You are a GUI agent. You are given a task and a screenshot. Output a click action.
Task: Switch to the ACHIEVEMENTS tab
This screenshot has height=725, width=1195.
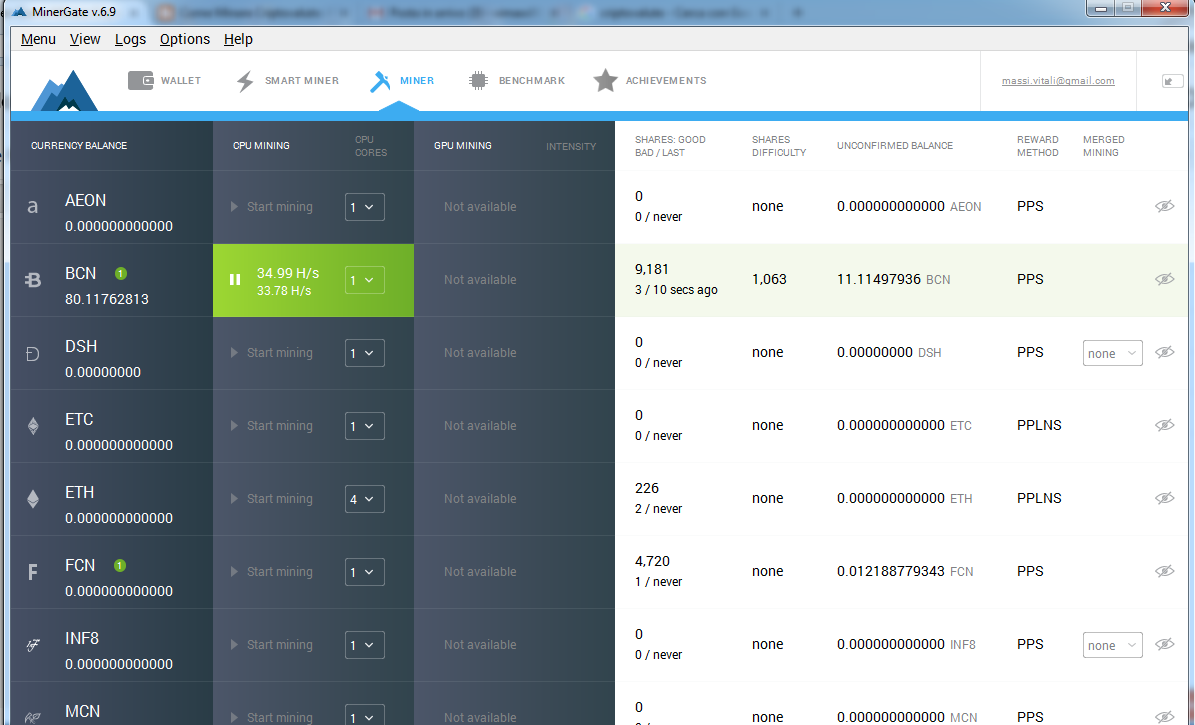[x=650, y=80]
